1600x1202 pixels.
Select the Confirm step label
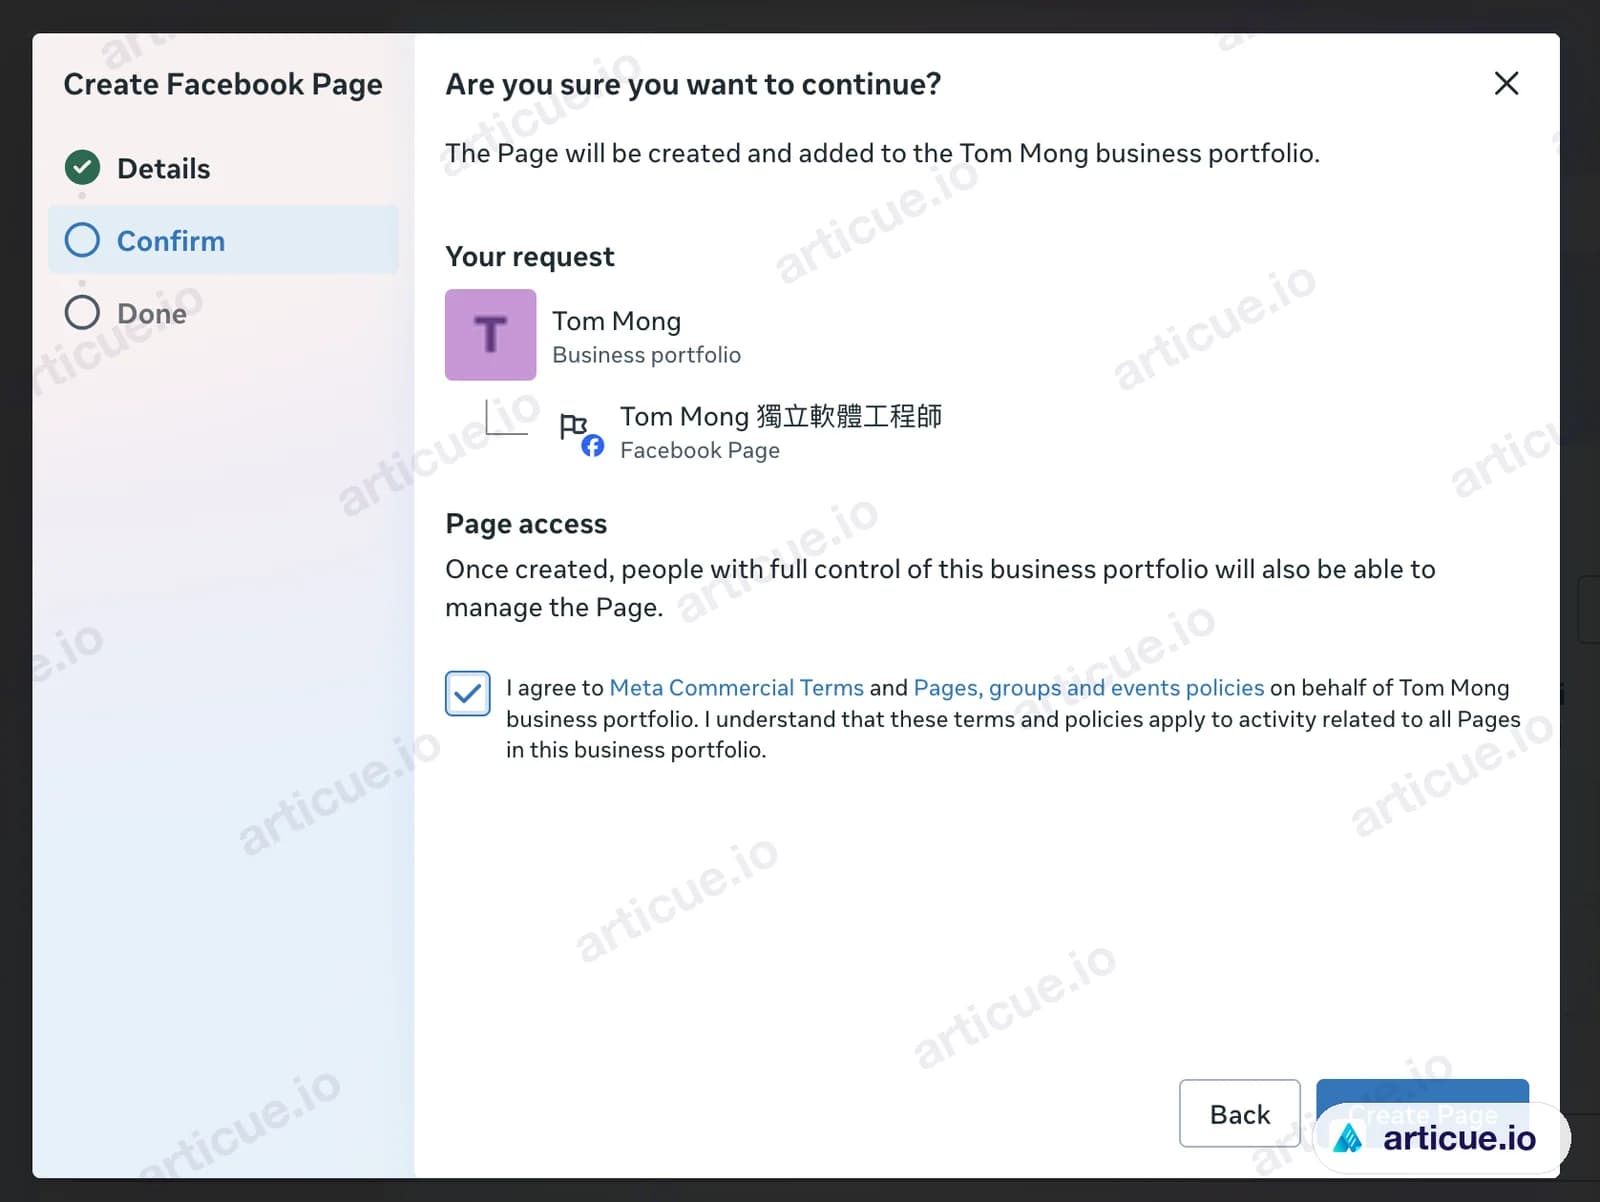[171, 241]
